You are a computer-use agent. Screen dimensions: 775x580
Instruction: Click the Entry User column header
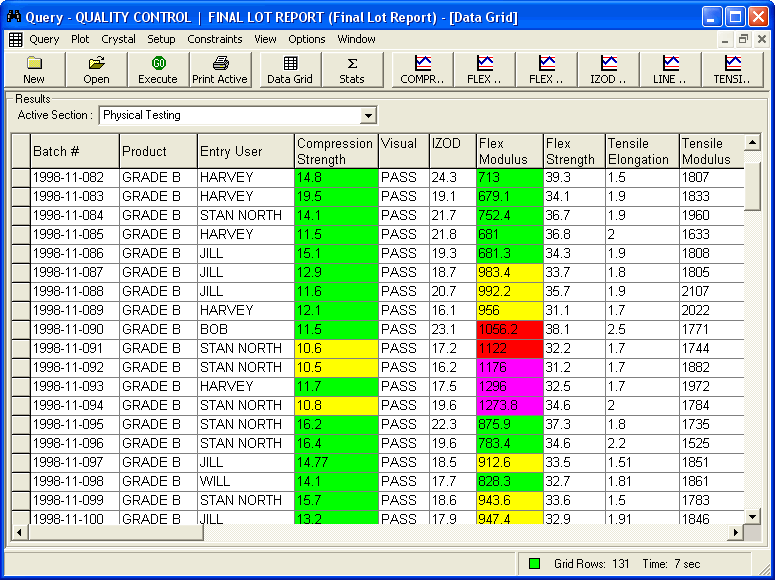(246, 151)
